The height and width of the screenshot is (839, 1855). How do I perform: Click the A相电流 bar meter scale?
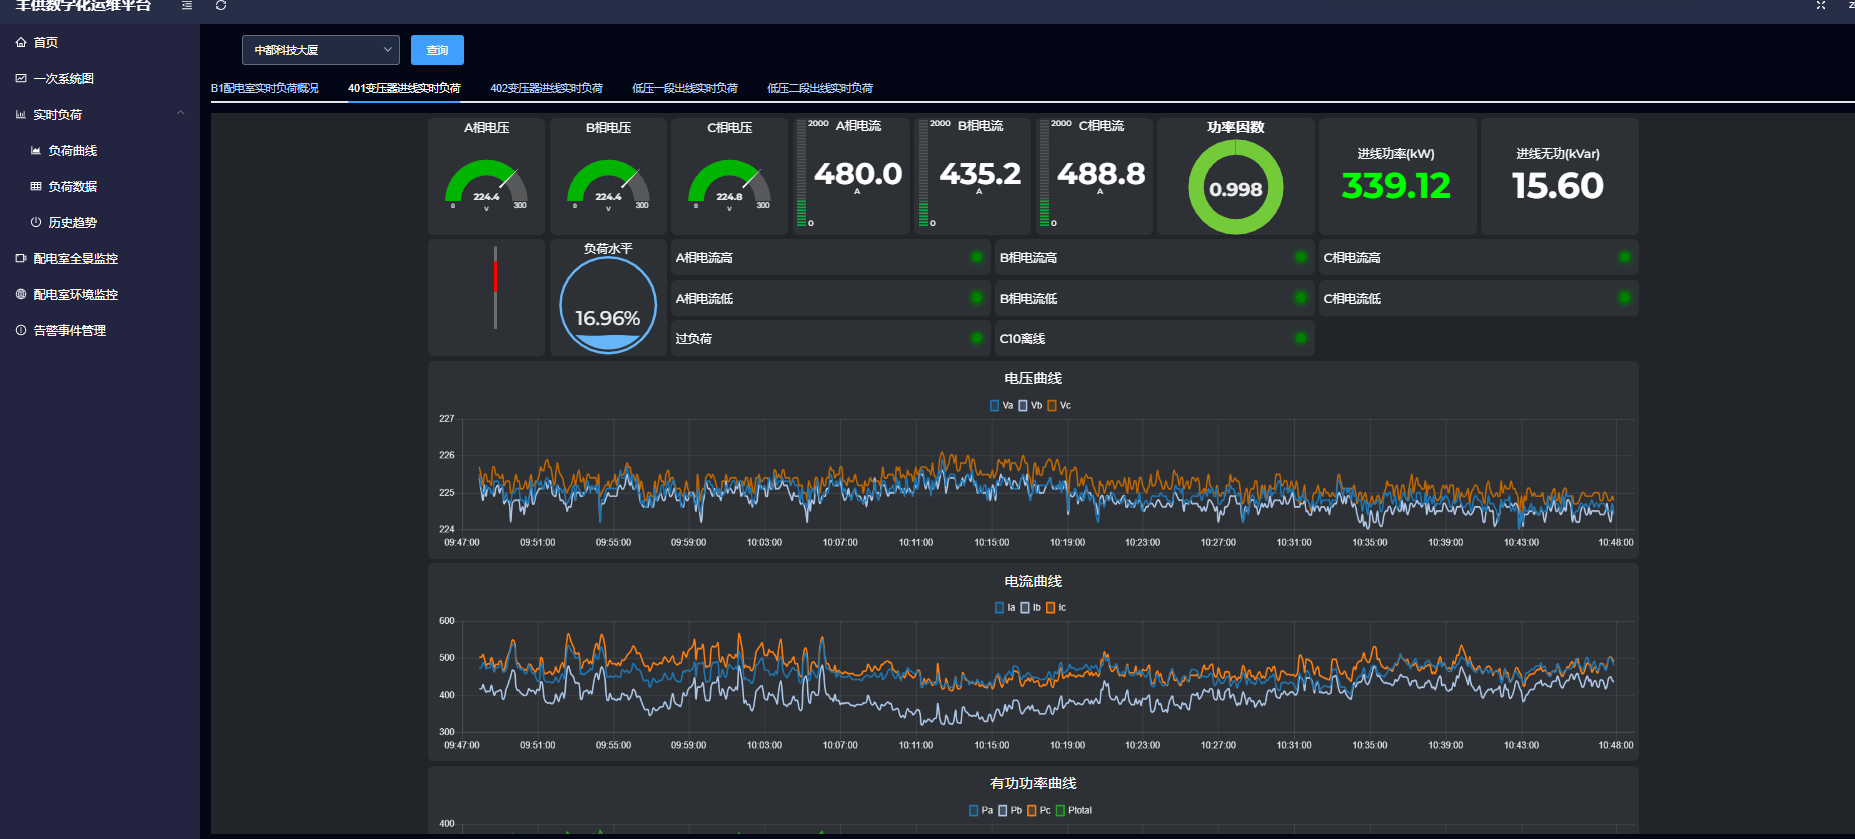(801, 174)
